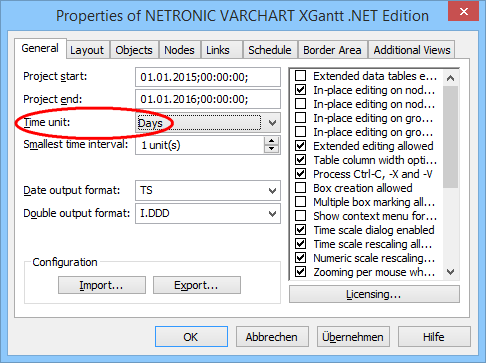The image size is (486, 363).
Task: Cancel with the Abbrechen button
Action: click(x=272, y=337)
